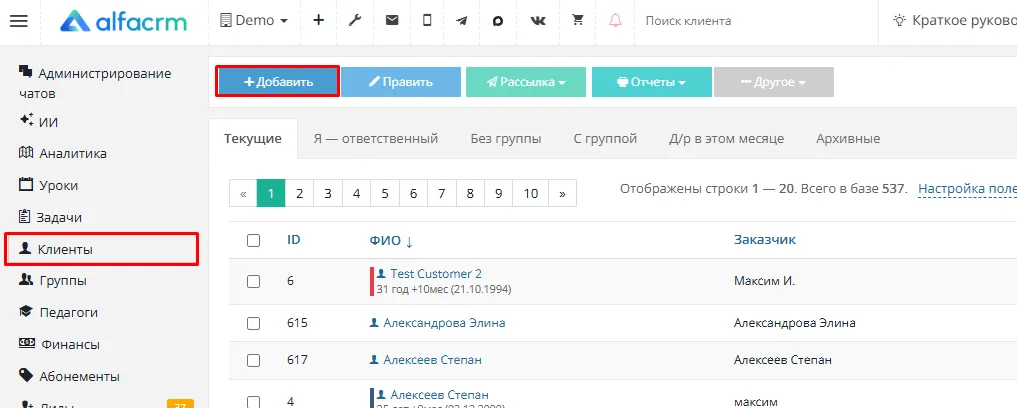Open Алексеев Степан link in row 617
The height and width of the screenshot is (408, 1017).
click(x=432, y=359)
